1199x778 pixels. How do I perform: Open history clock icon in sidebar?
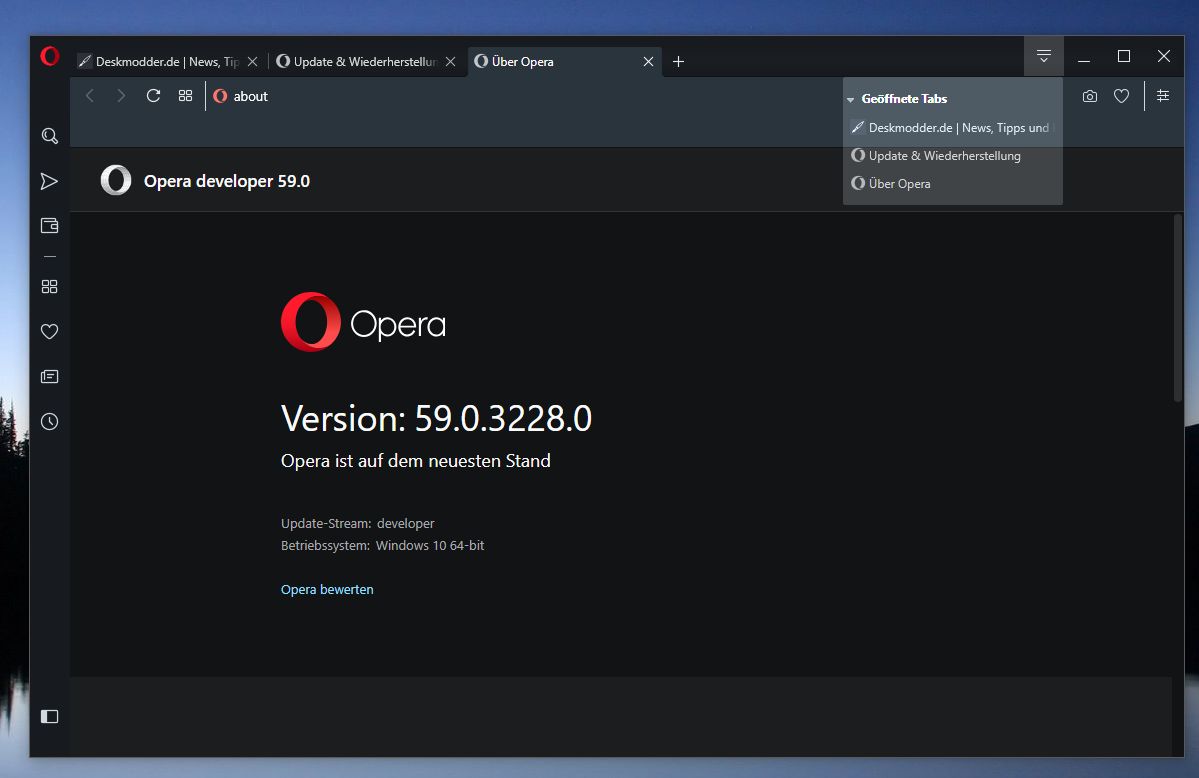pyautogui.click(x=49, y=422)
